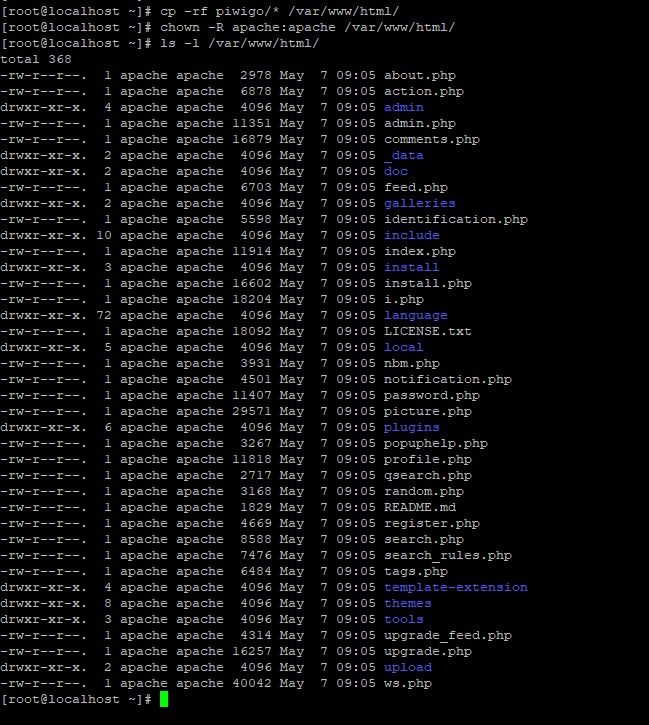
Task: Select the galleries directory name
Action: coord(420,203)
